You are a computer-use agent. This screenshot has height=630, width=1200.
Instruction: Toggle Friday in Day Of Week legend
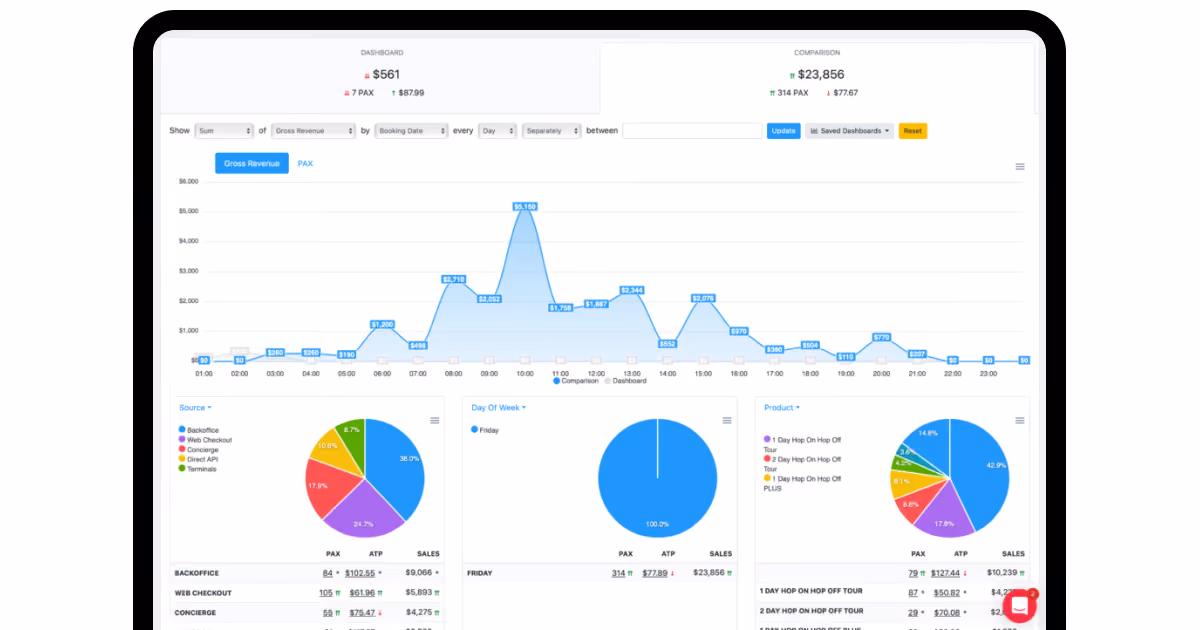click(485, 430)
